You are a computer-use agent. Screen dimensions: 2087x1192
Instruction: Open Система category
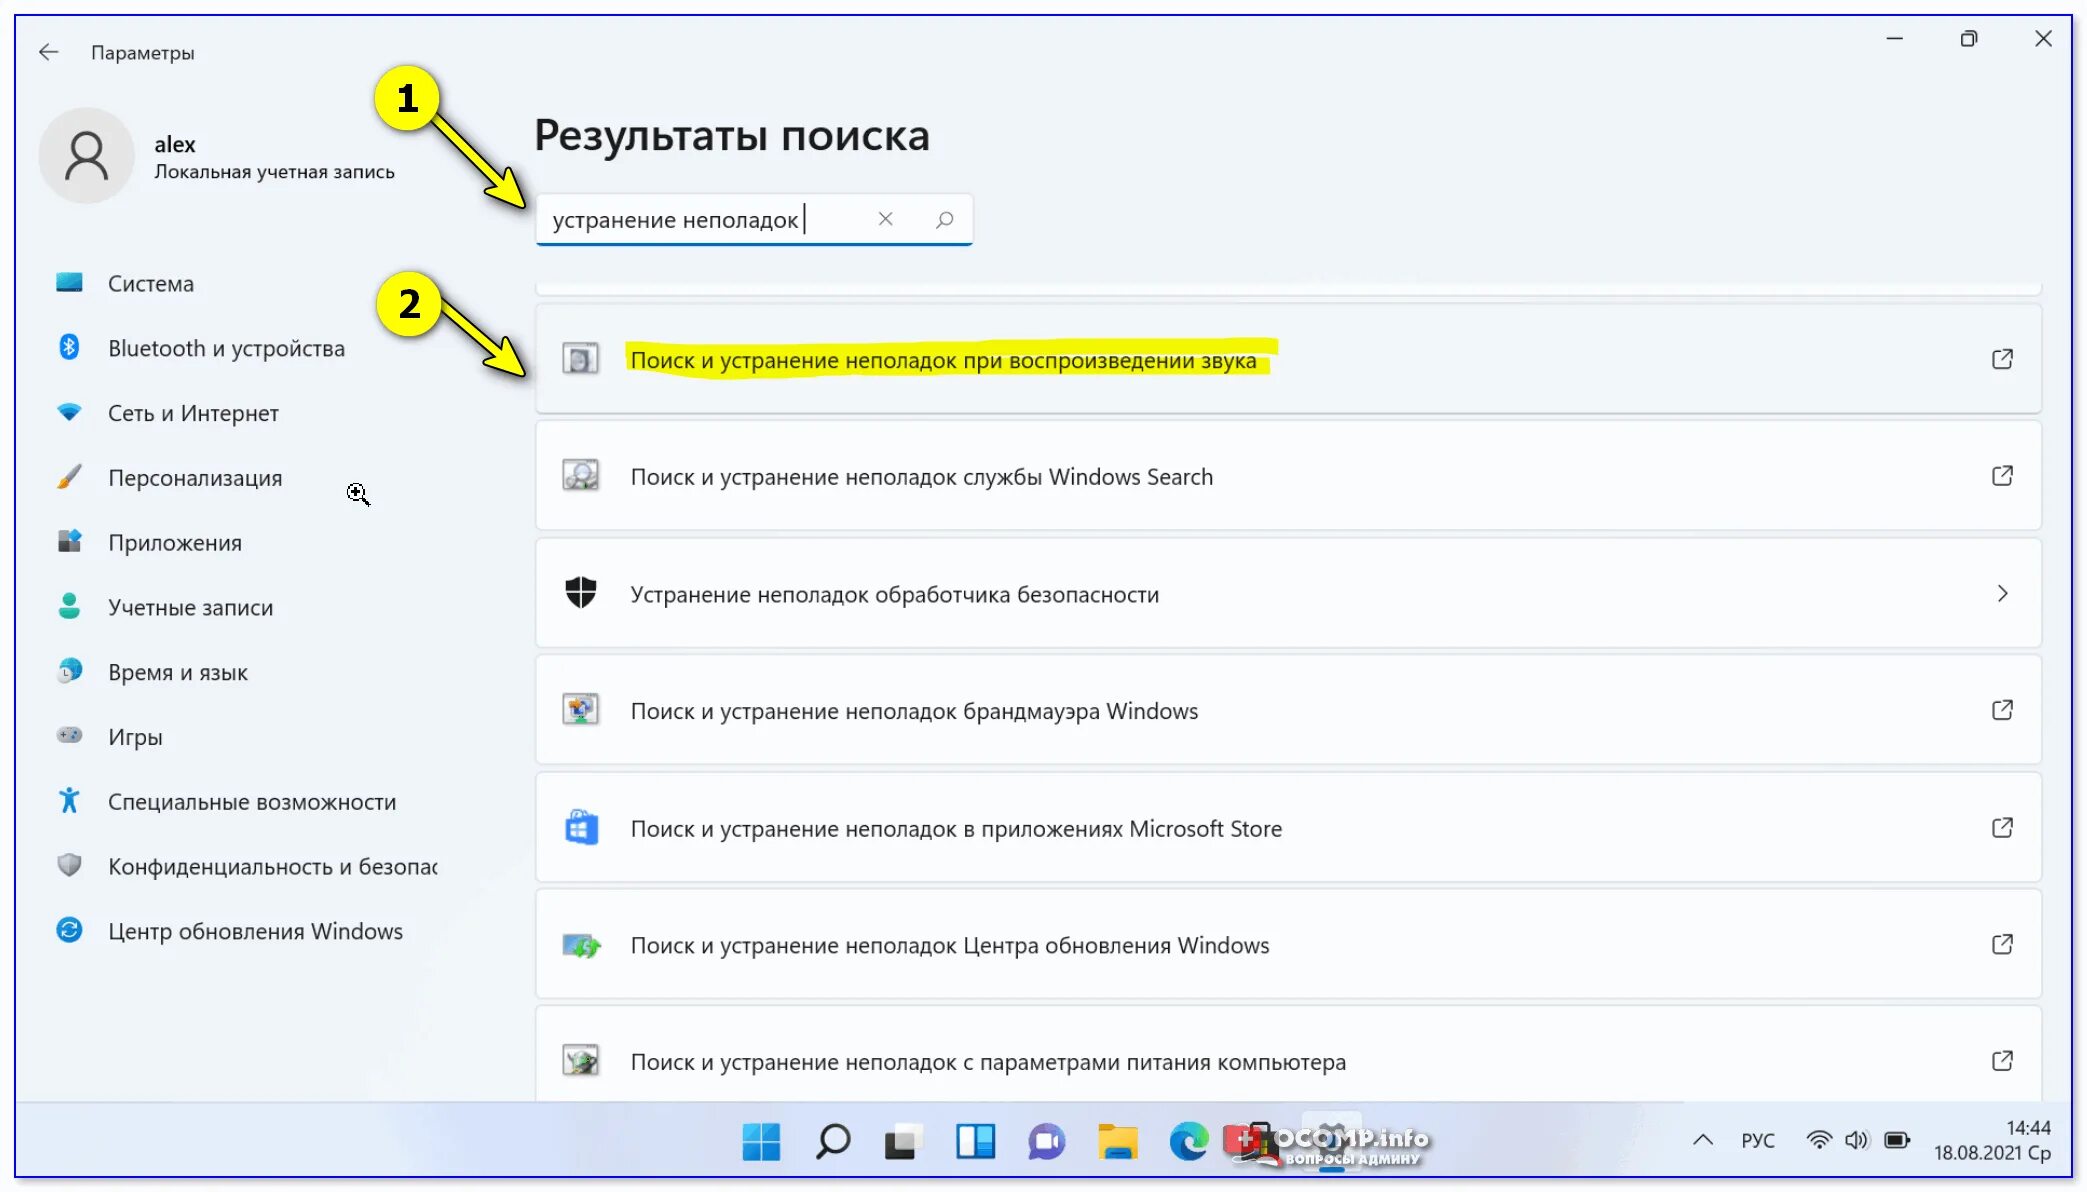(x=151, y=283)
